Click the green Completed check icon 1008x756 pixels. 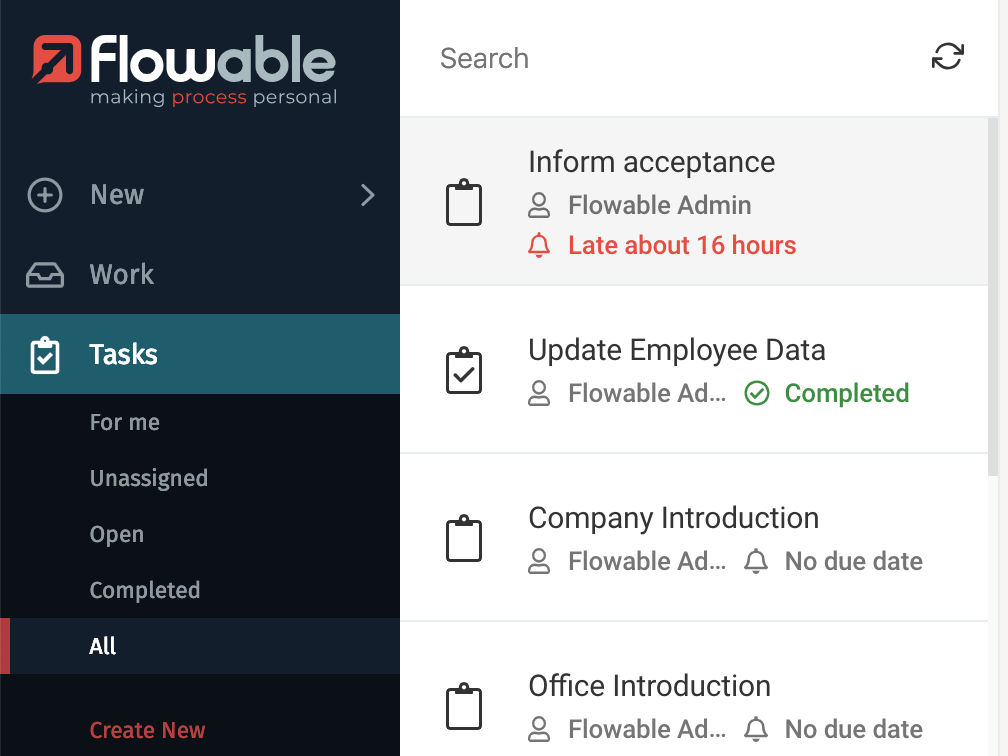click(757, 393)
